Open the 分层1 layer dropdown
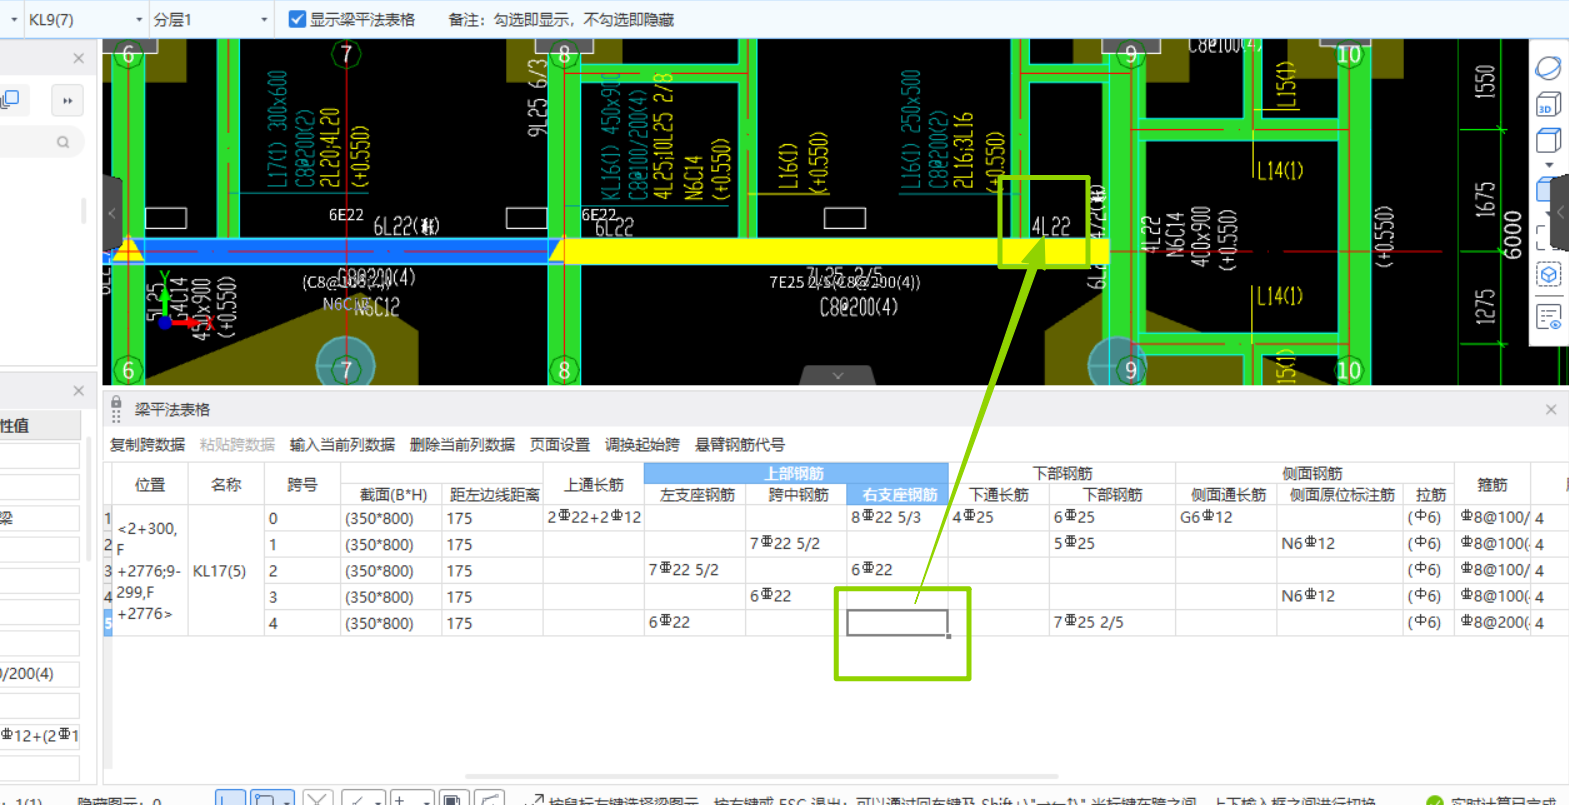Screen dimensions: 1569x805 [x=264, y=19]
